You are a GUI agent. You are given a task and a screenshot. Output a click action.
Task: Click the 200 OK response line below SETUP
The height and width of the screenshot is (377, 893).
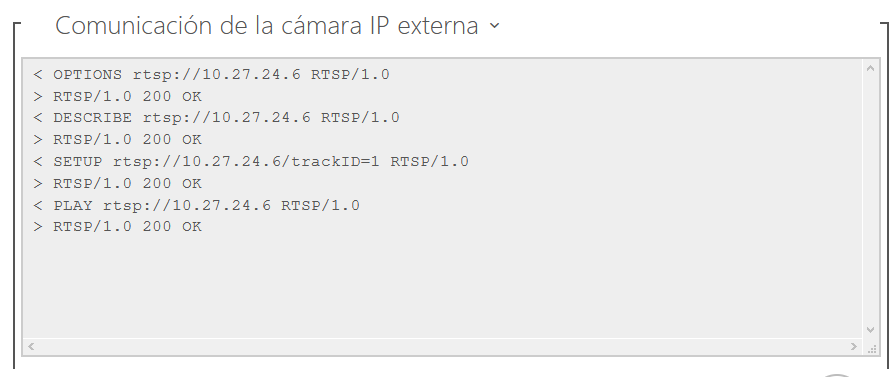point(117,183)
